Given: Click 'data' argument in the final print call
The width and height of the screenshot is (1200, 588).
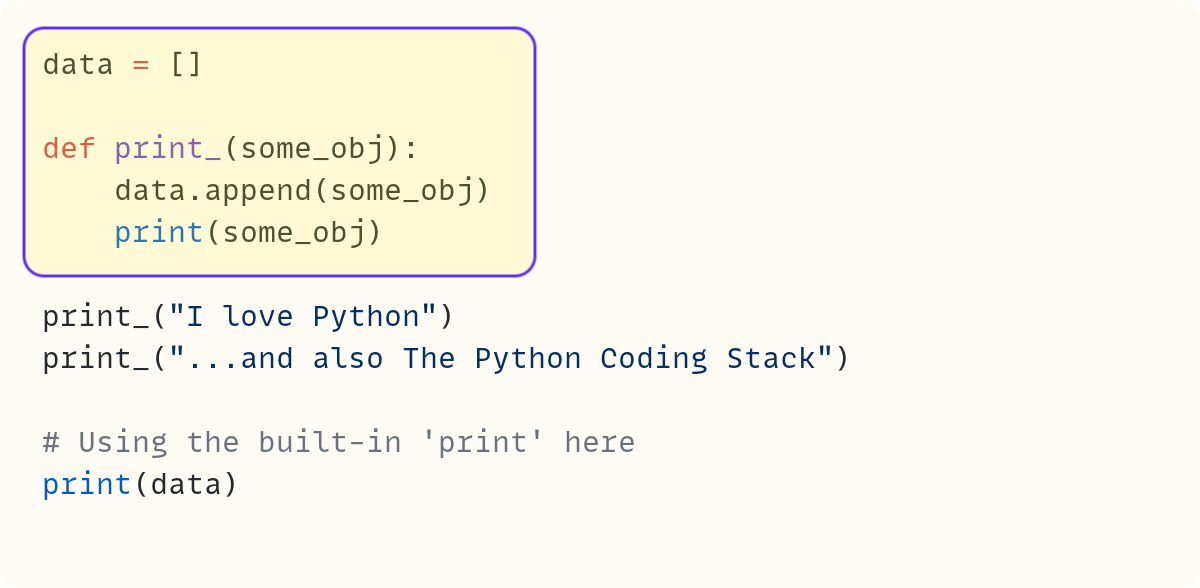Looking at the screenshot, I should [x=186, y=485].
